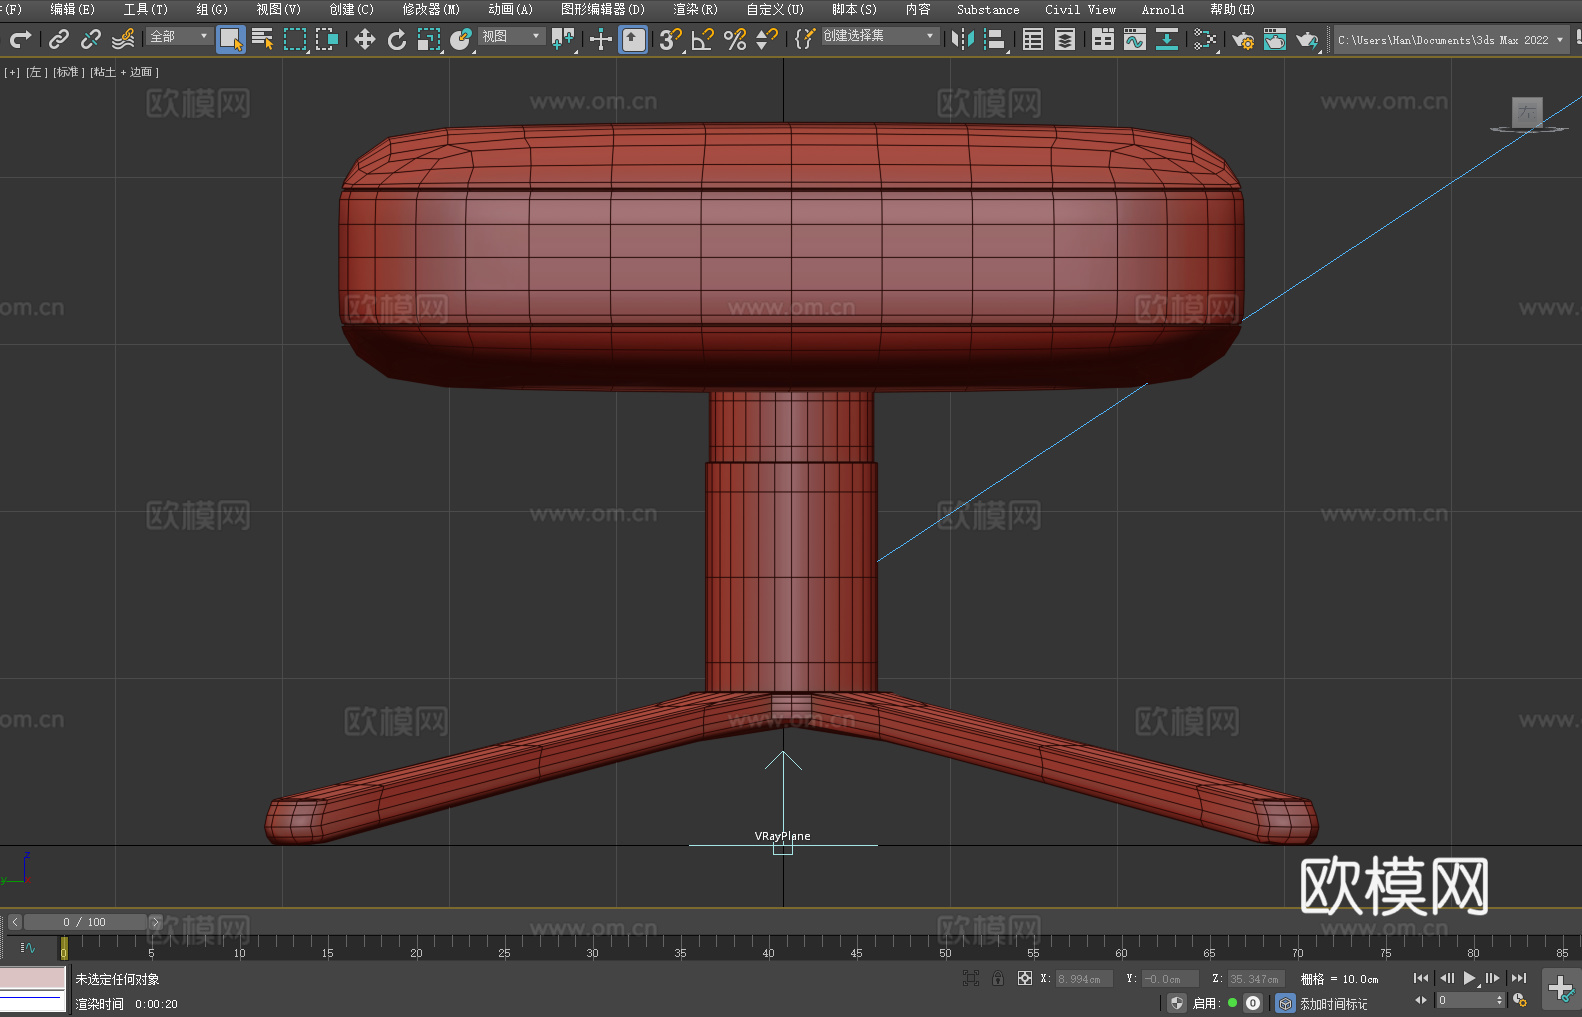Choose rectangular selection region tool
This screenshot has width=1582, height=1017.
[295, 39]
